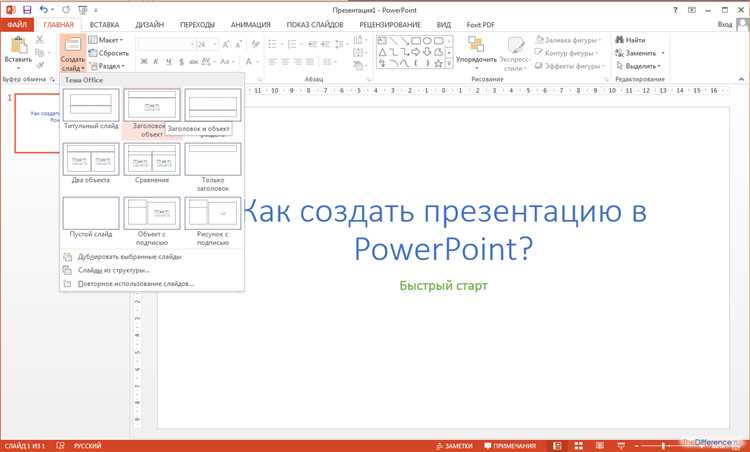Expand the shapes gallery more arrow

pos(449,63)
